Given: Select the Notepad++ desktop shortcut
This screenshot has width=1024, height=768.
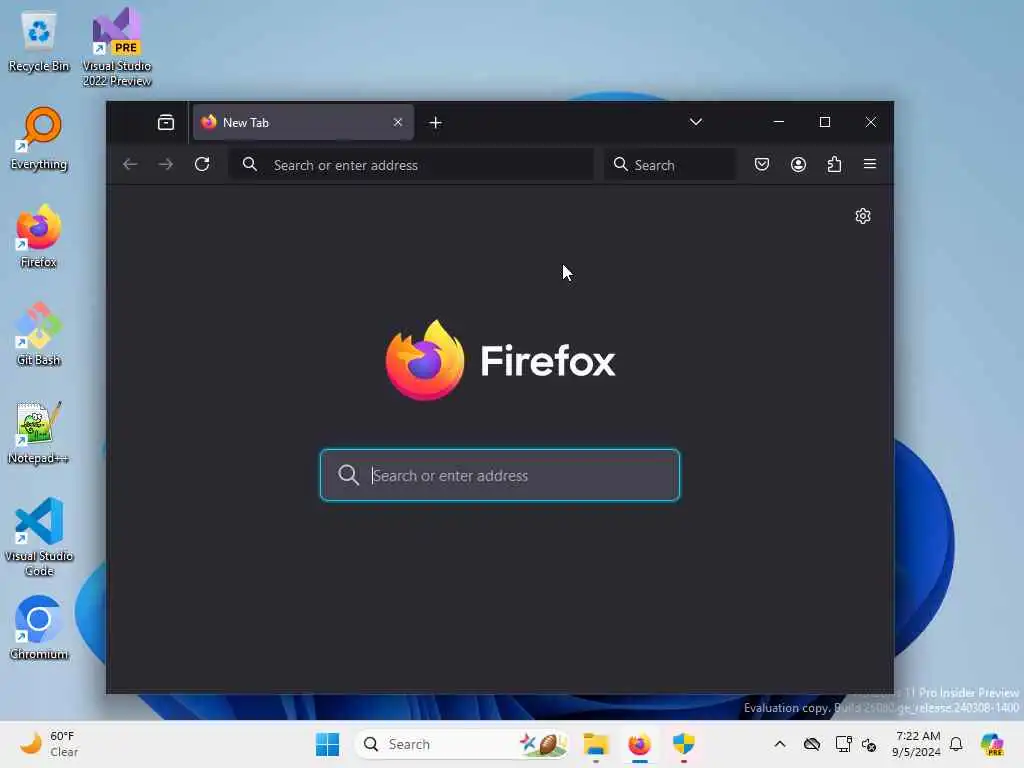Looking at the screenshot, I should click(39, 432).
